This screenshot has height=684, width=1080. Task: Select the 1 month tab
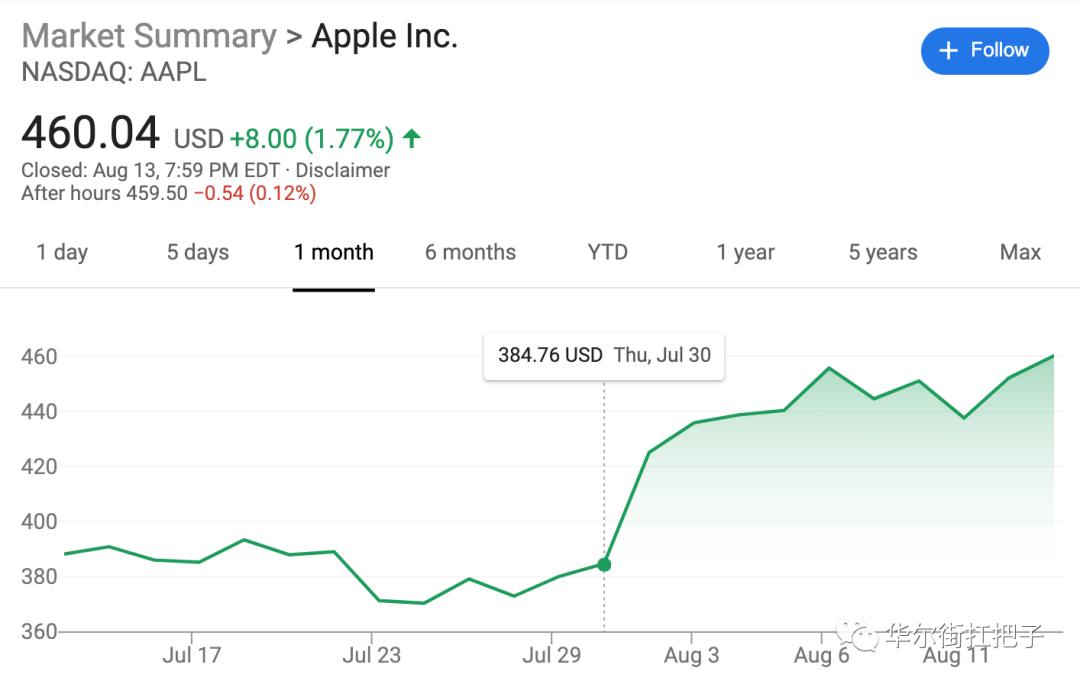coord(334,253)
